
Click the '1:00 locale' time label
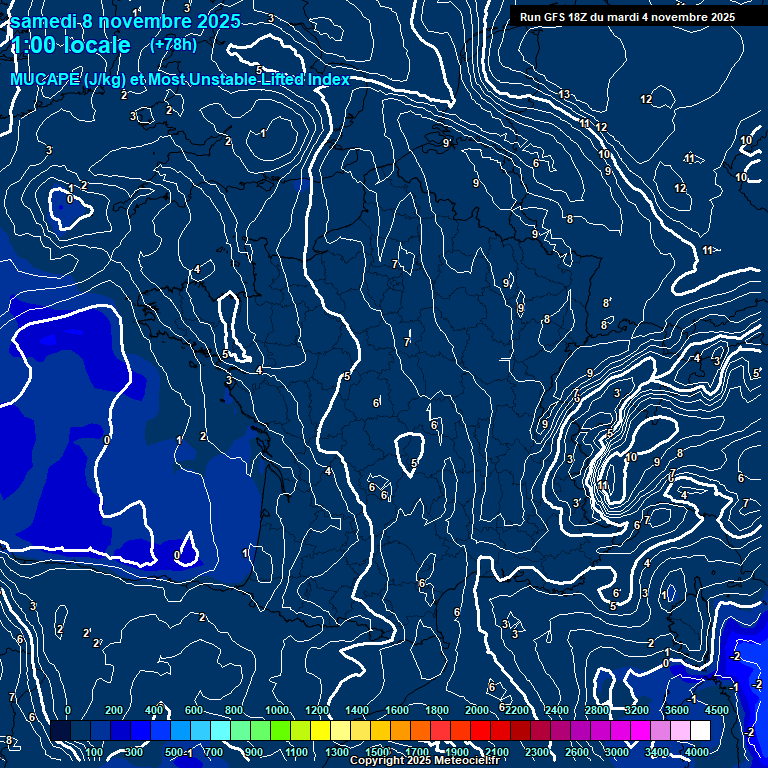[71, 45]
